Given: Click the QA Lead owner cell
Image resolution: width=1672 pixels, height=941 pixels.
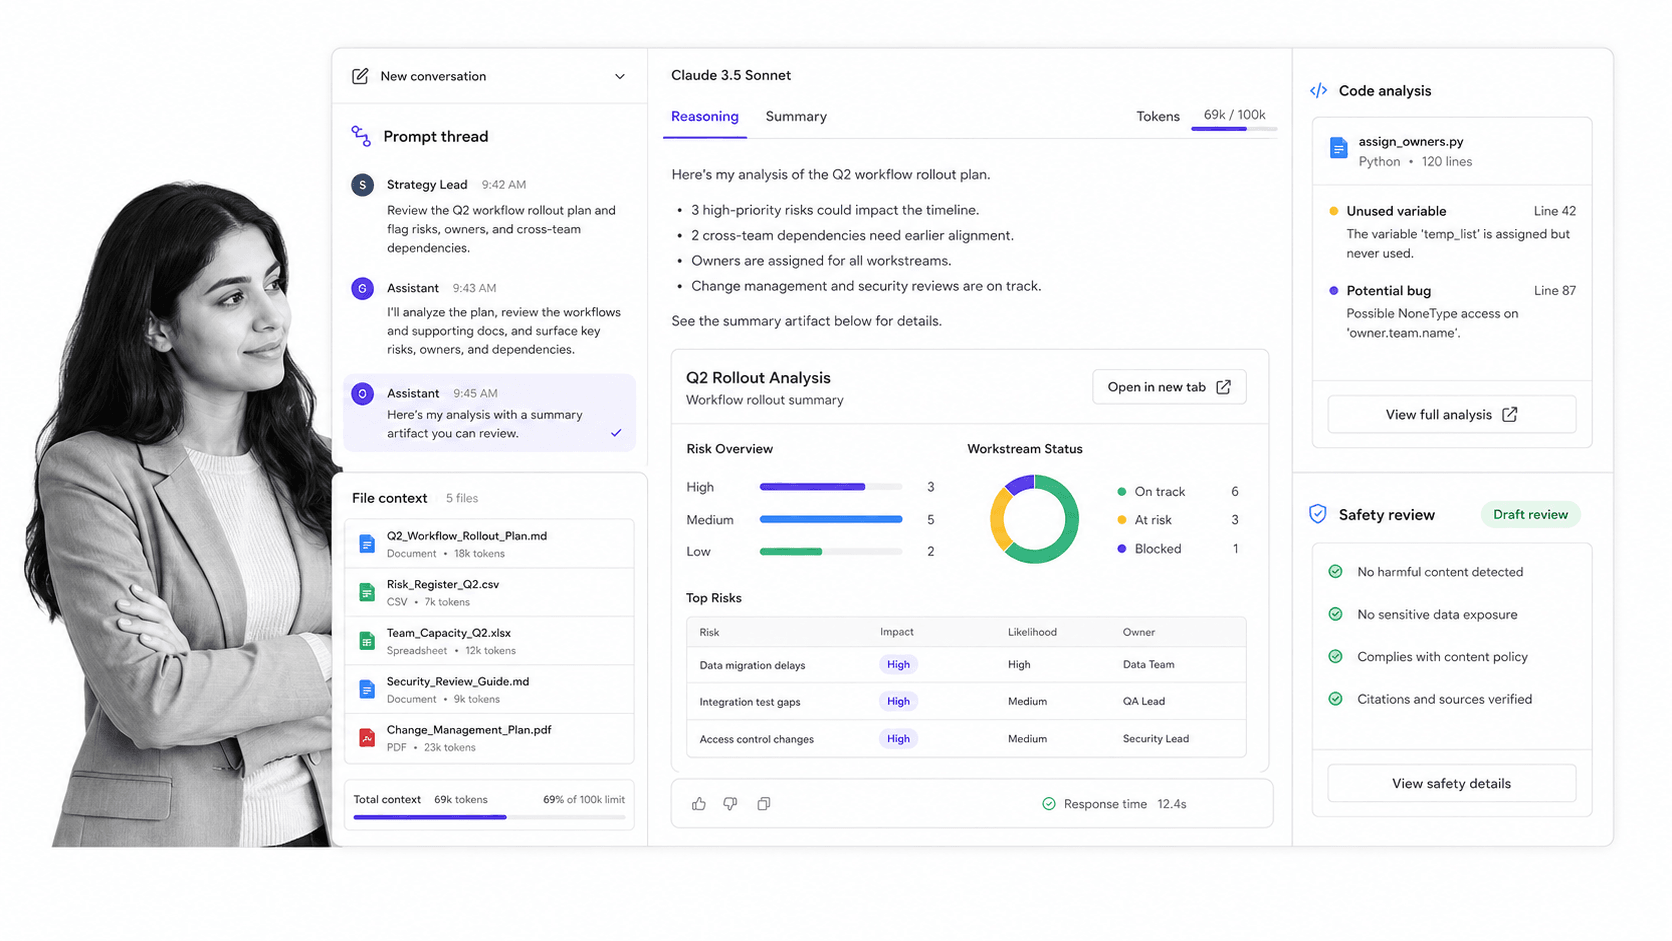Looking at the screenshot, I should point(1144,702).
